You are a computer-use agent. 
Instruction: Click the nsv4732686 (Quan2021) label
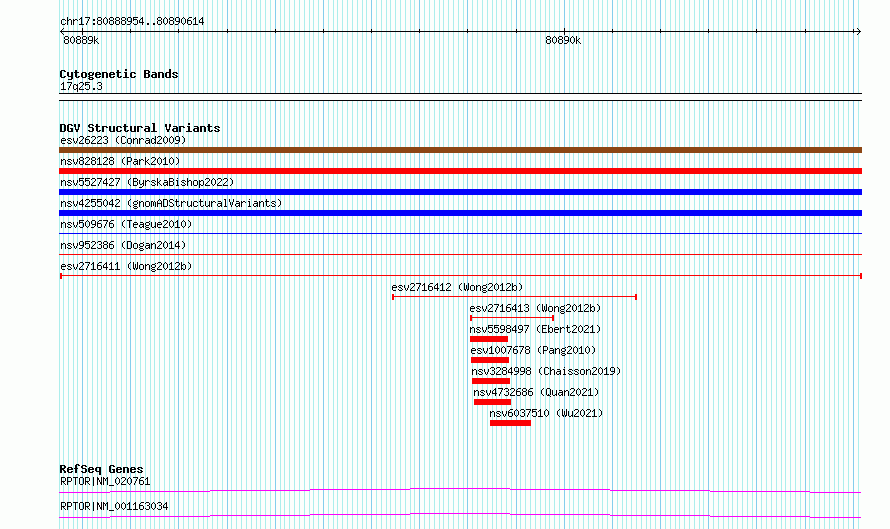[x=536, y=392]
